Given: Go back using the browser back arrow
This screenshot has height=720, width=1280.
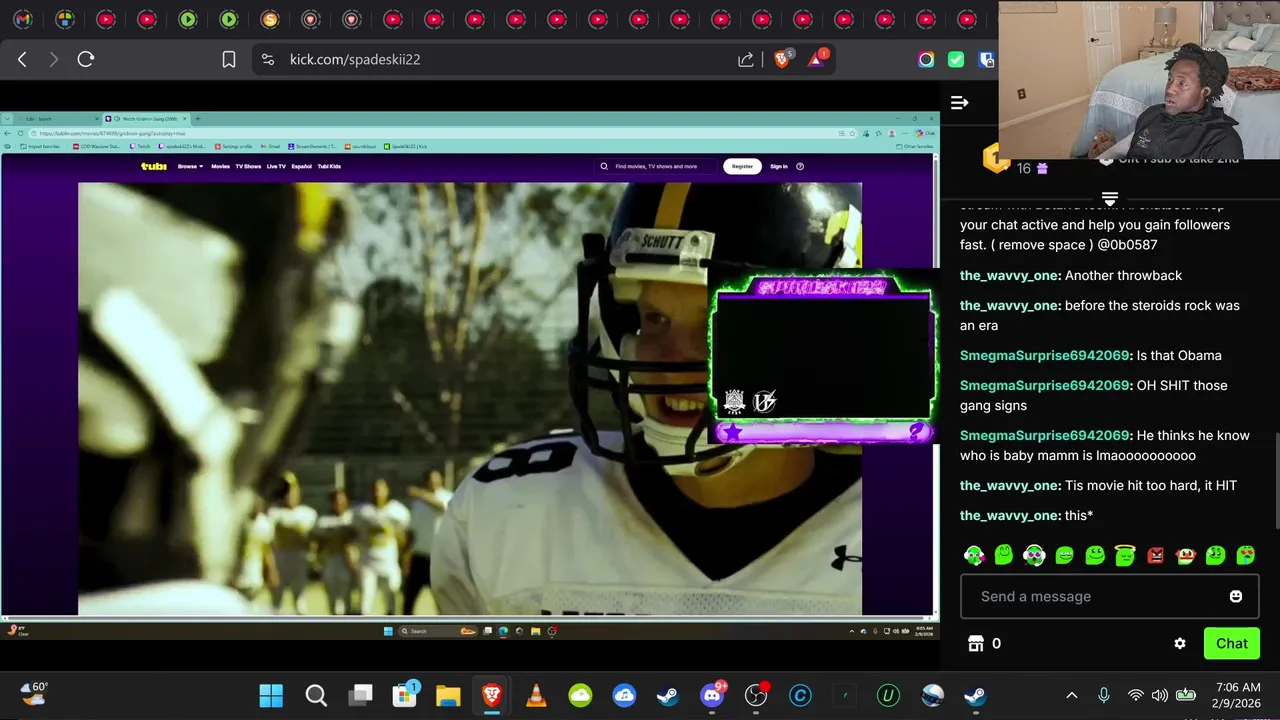Looking at the screenshot, I should pyautogui.click(x=22, y=59).
